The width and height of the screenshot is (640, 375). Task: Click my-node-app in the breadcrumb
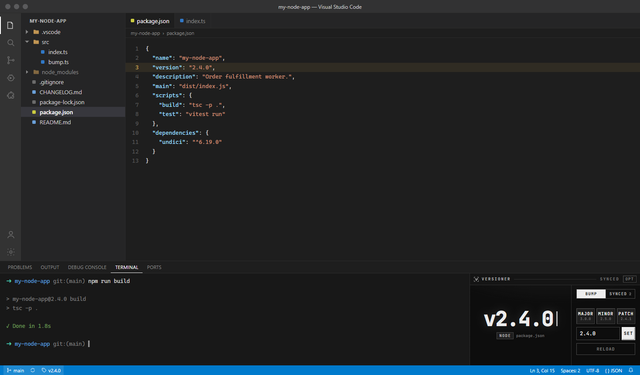pyautogui.click(x=145, y=33)
